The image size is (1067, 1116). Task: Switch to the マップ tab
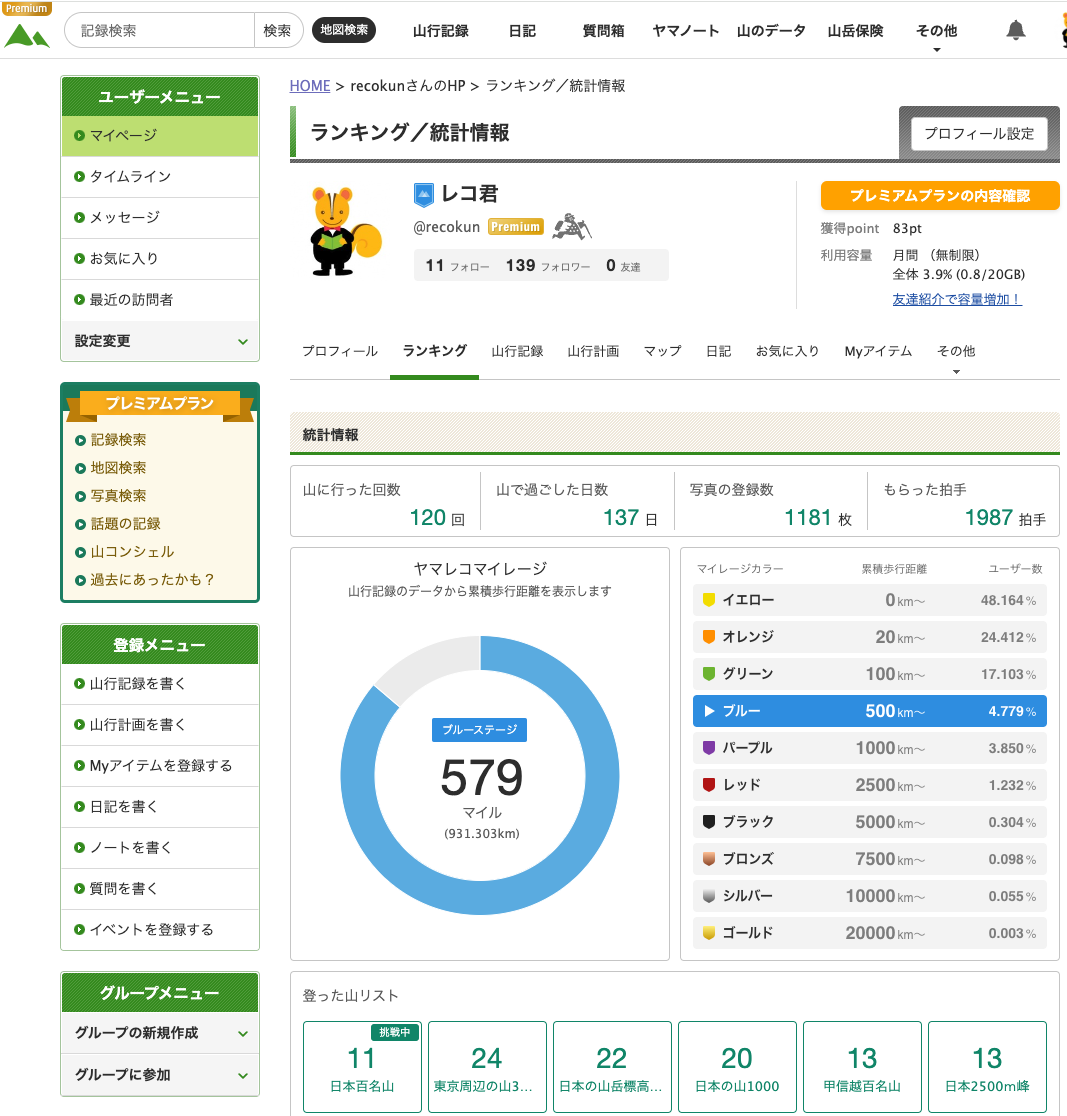(x=663, y=351)
